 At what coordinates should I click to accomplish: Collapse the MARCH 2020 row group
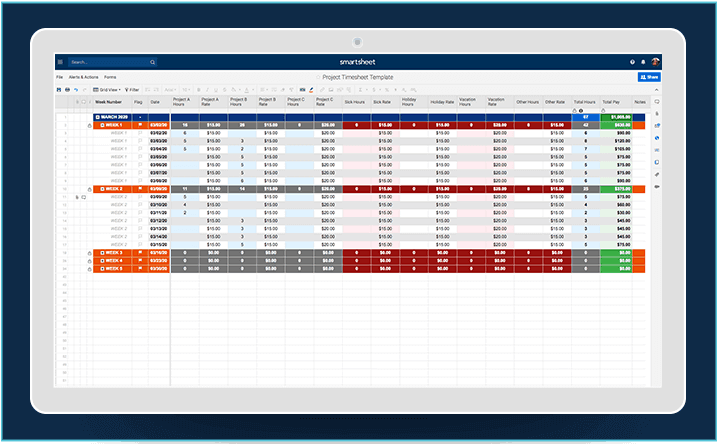[x=97, y=117]
